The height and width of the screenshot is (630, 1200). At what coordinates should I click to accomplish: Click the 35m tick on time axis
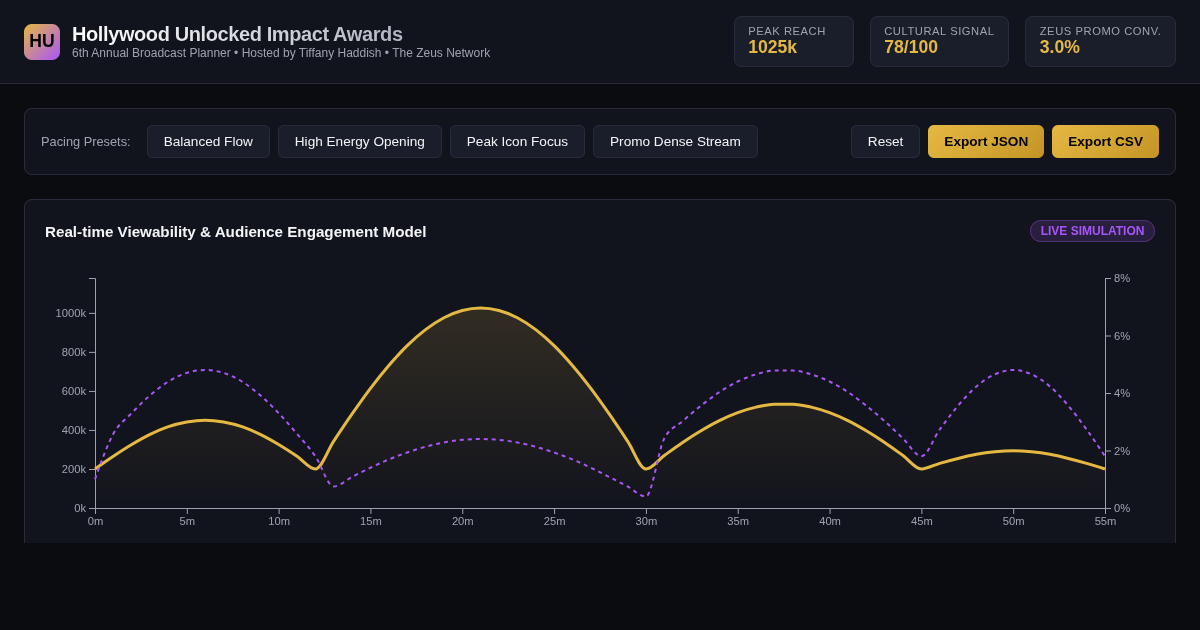[738, 521]
